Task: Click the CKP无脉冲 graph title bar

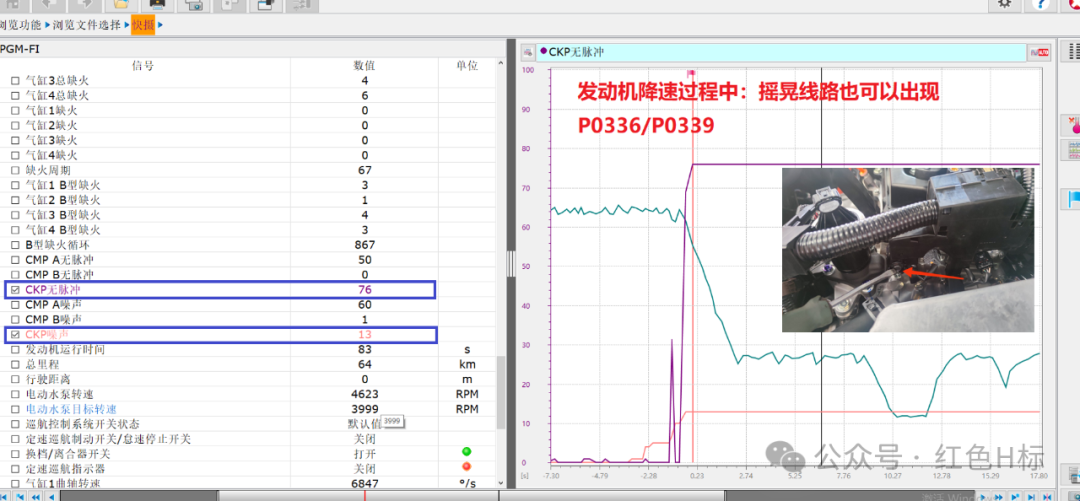Action: tap(782, 52)
